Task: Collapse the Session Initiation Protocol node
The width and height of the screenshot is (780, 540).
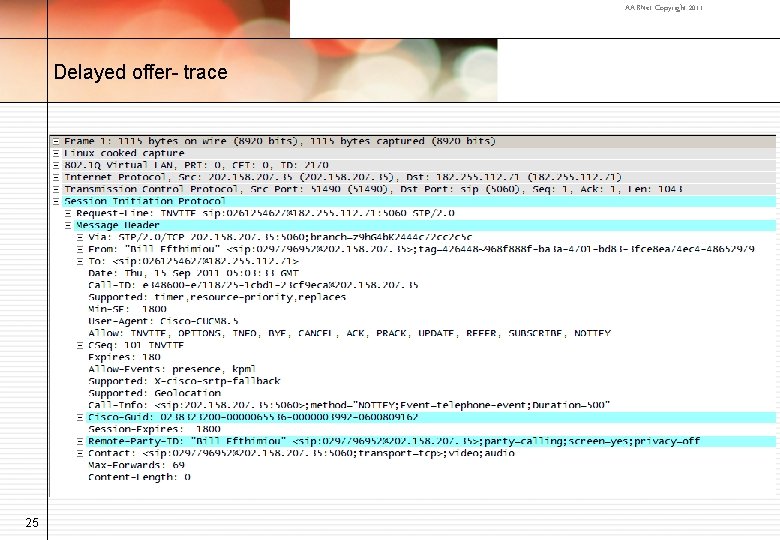Action: tap(56, 201)
